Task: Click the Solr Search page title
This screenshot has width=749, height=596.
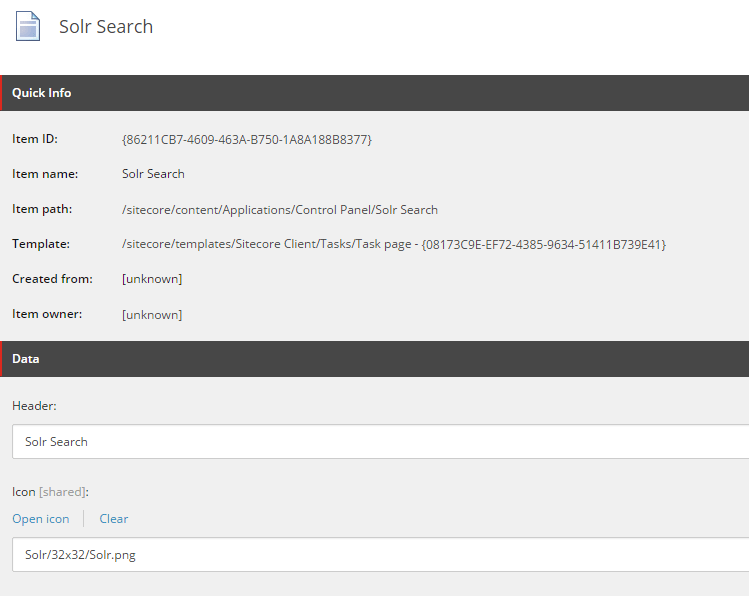Action: coord(106,27)
